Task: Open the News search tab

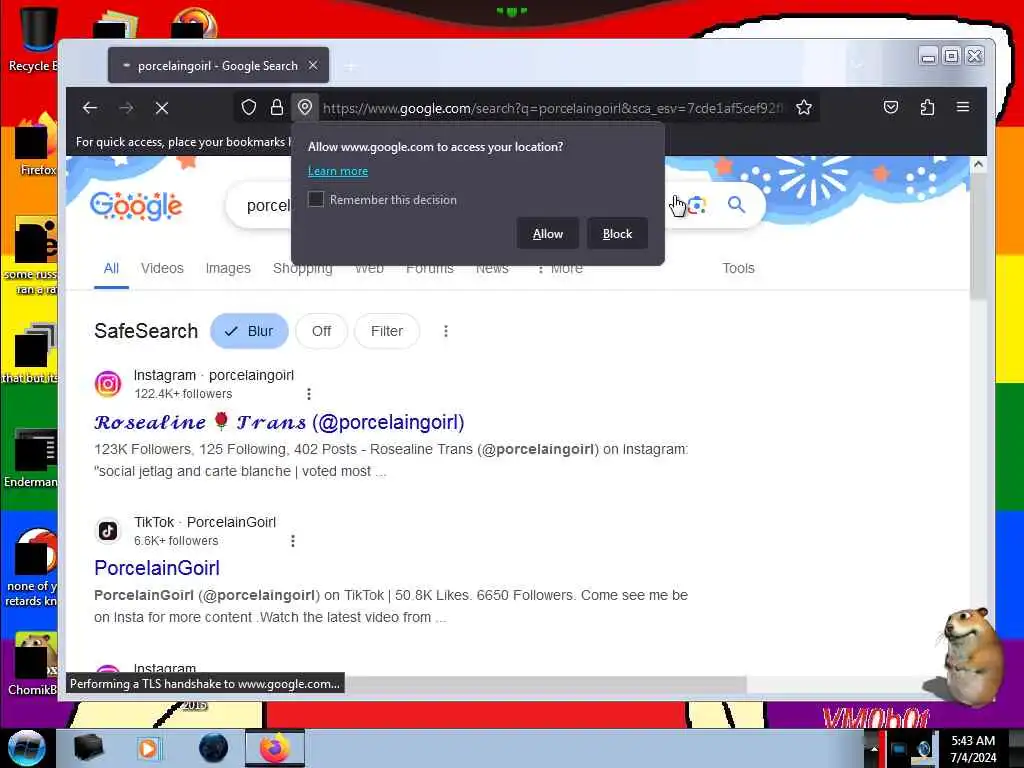Action: point(492,269)
